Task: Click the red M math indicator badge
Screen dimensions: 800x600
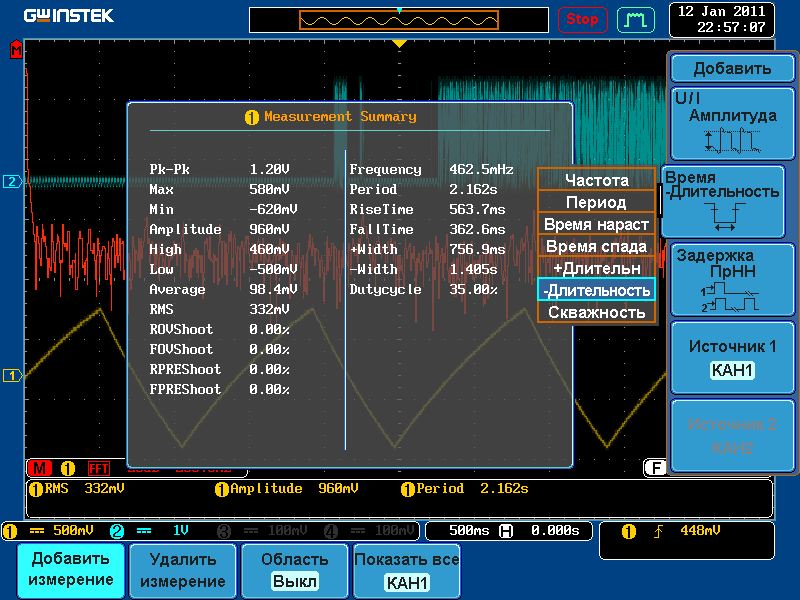Action: [41, 467]
